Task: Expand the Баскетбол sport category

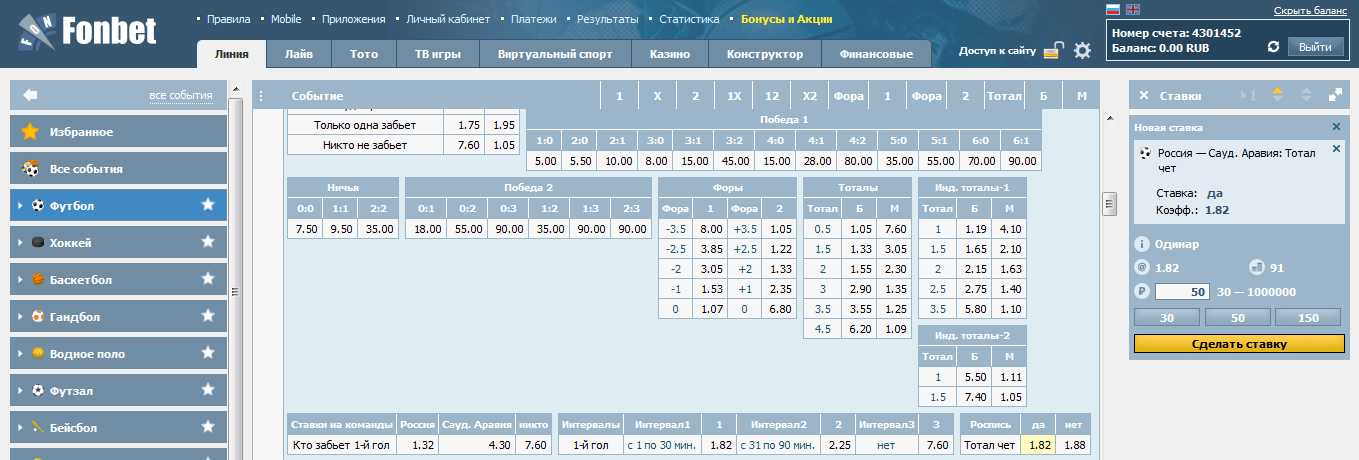Action: tap(19, 280)
